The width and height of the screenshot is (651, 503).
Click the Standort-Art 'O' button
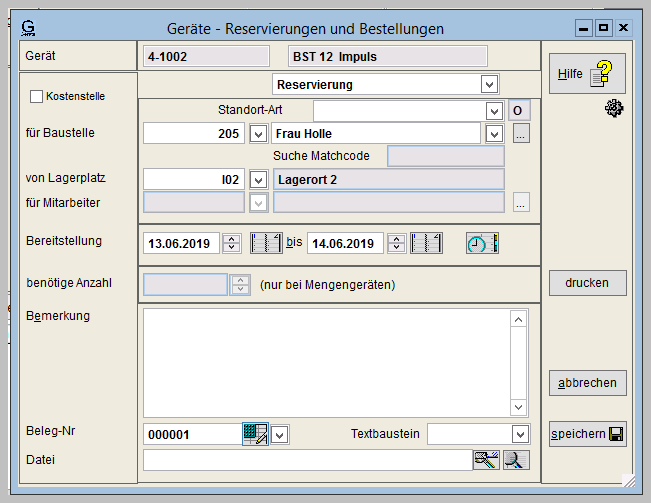(519, 110)
